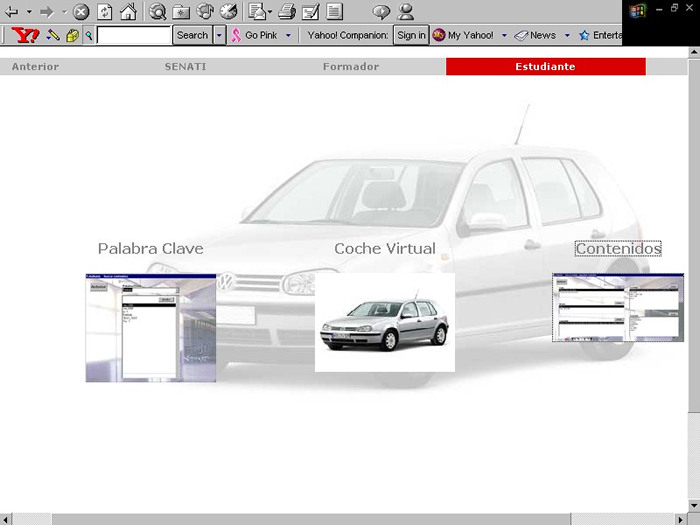This screenshot has height=525, width=700.
Task: Click the document page icon in the toolbar
Action: pos(334,12)
